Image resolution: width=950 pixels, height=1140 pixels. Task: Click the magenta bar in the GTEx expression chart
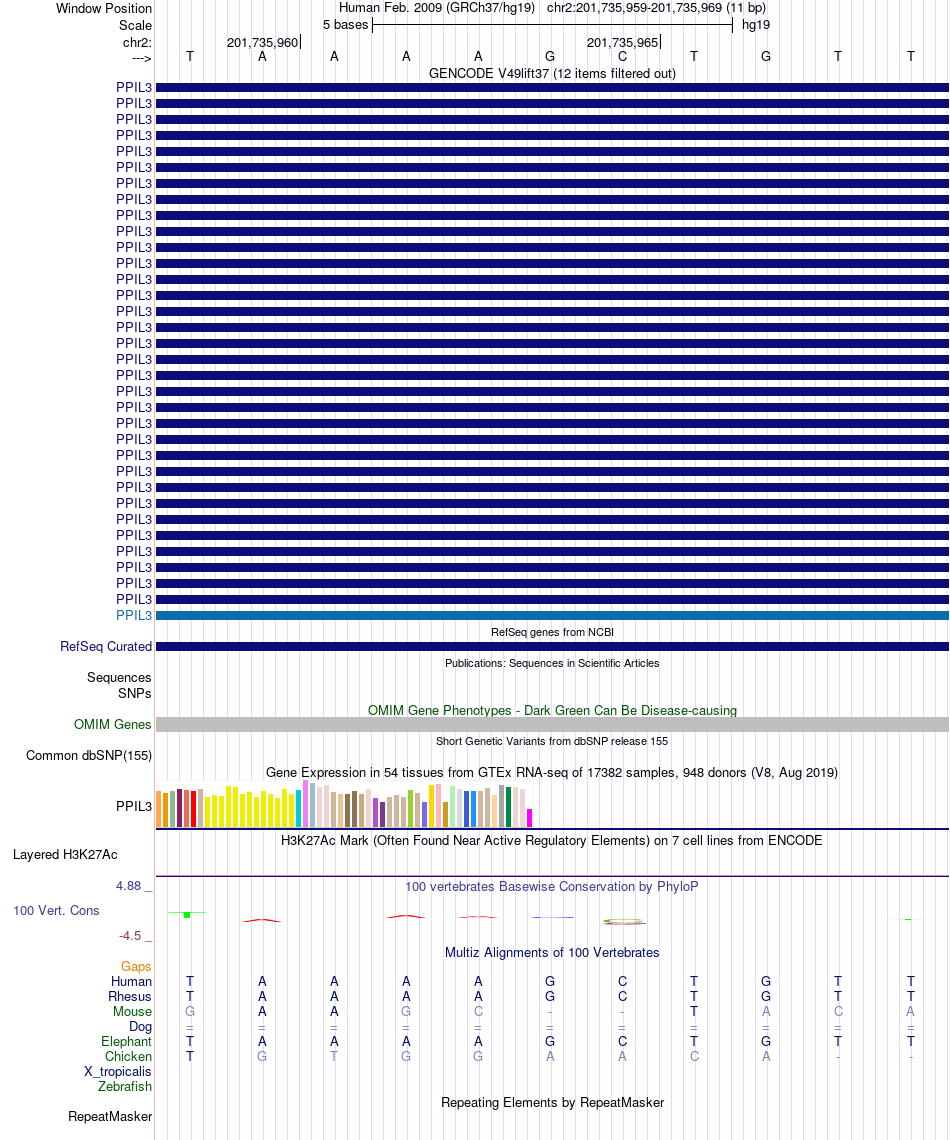point(530,818)
